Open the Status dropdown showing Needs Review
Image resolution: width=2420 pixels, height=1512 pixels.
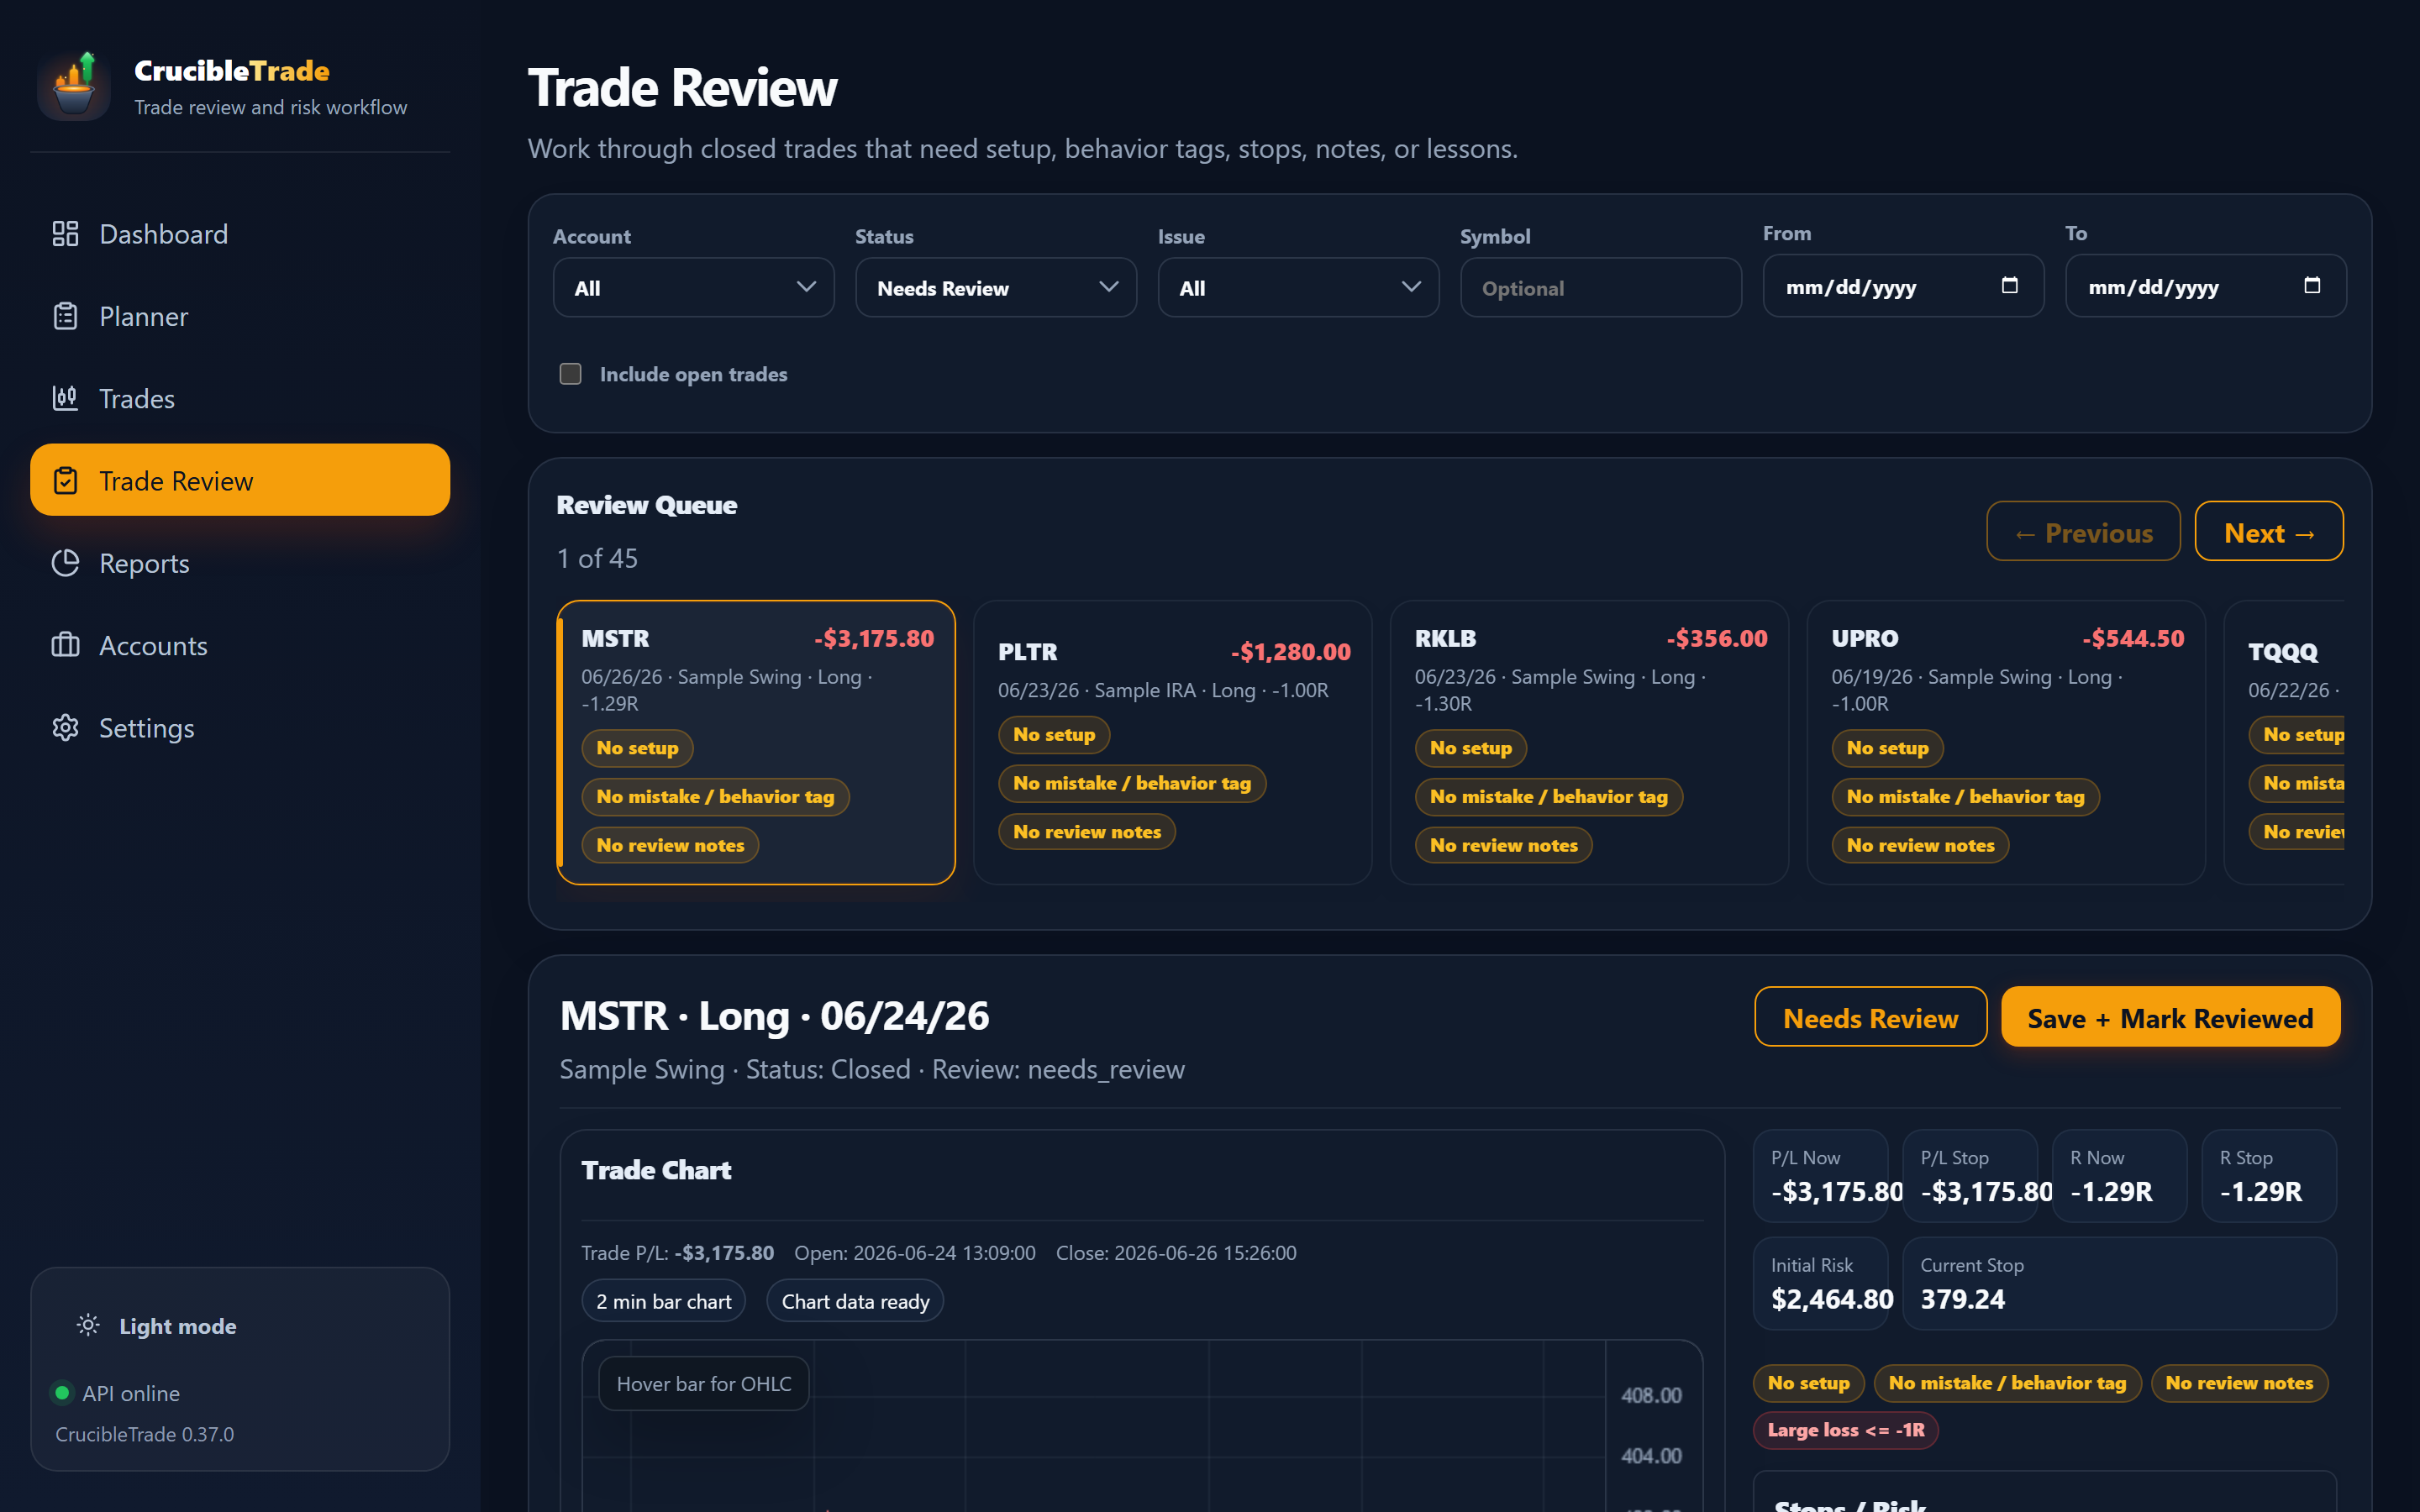pyautogui.click(x=995, y=288)
